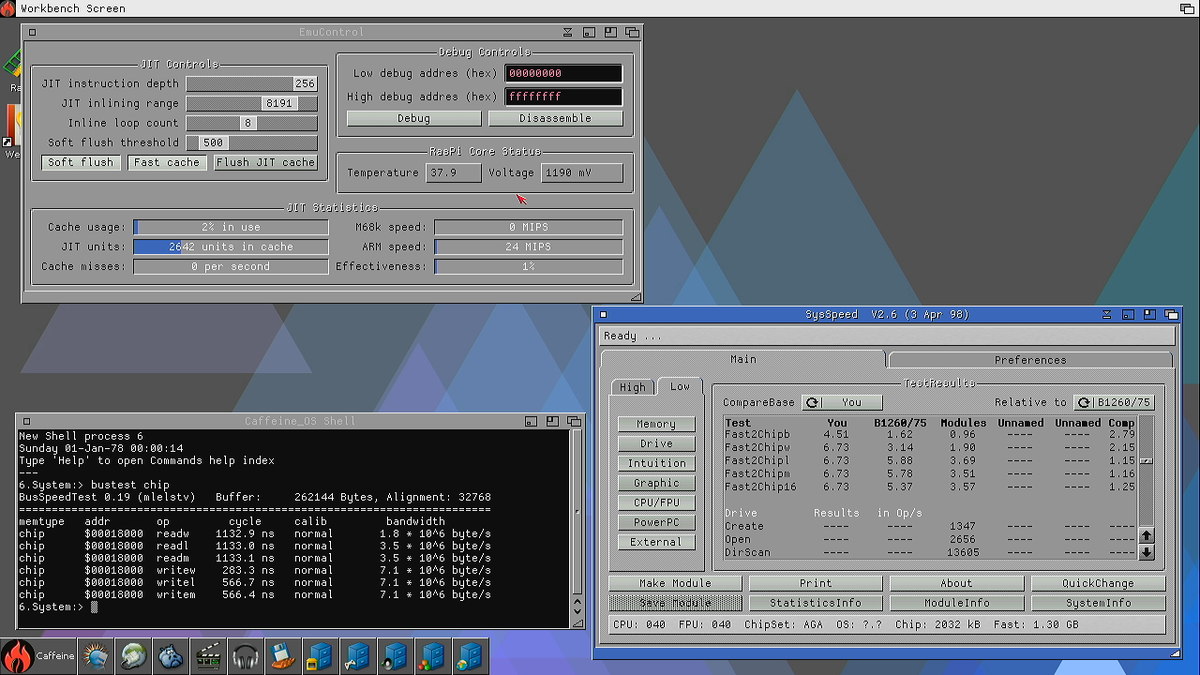The image size is (1200, 675).
Task: Open the globe with plug network icon
Action: click(134, 656)
